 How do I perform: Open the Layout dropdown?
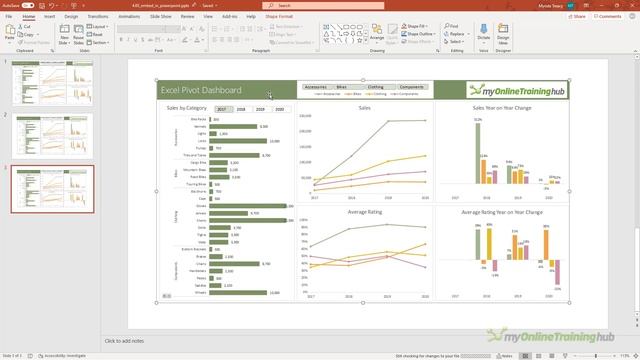[x=98, y=27]
